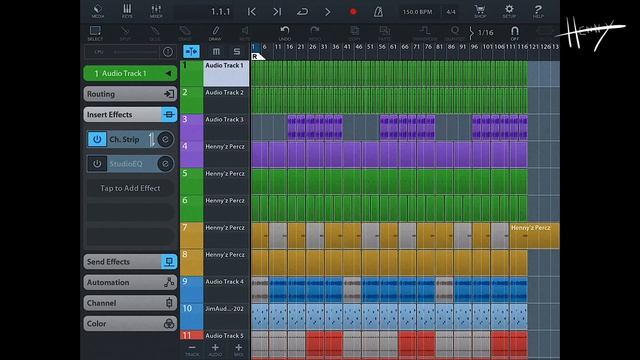Add a track with plus MIDI
The height and width of the screenshot is (360, 640).
[238, 350]
